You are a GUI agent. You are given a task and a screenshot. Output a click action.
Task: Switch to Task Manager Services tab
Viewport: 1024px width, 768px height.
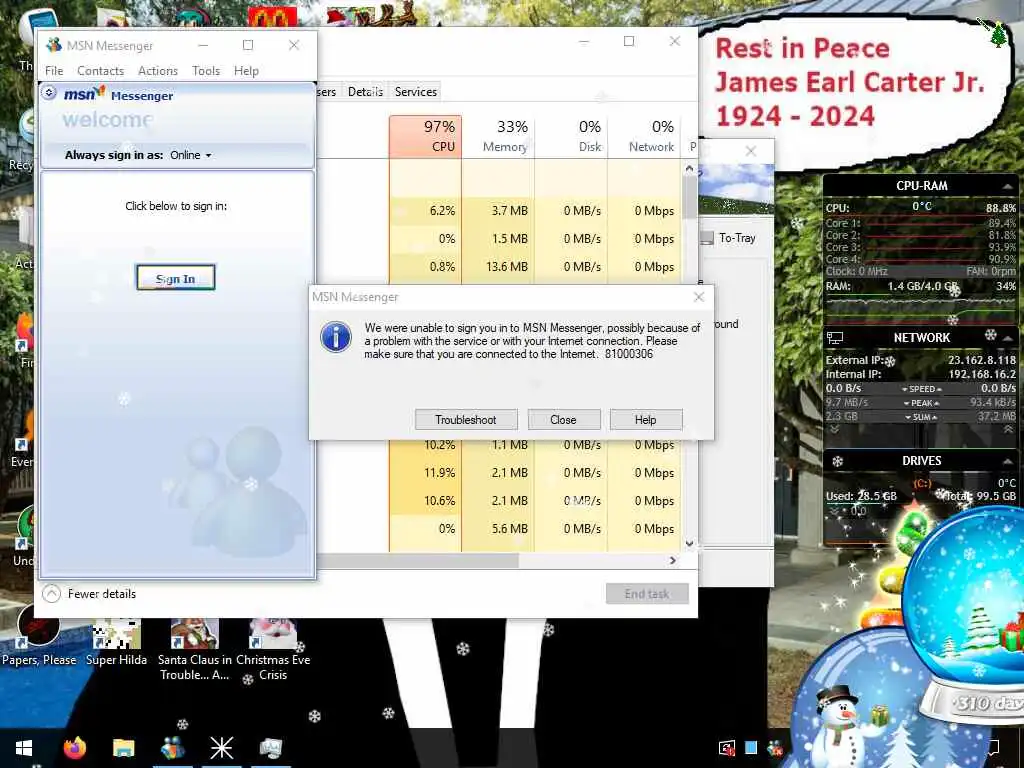coord(415,91)
